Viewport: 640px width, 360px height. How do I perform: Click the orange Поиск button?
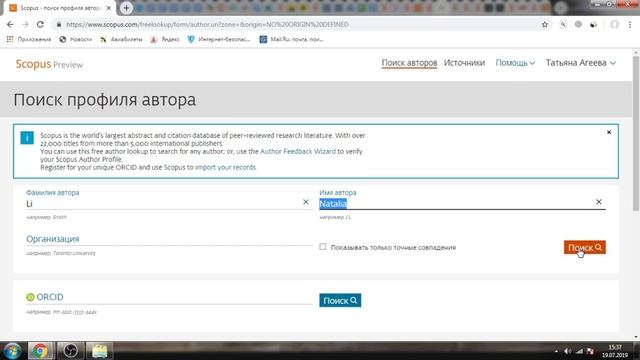tap(584, 247)
